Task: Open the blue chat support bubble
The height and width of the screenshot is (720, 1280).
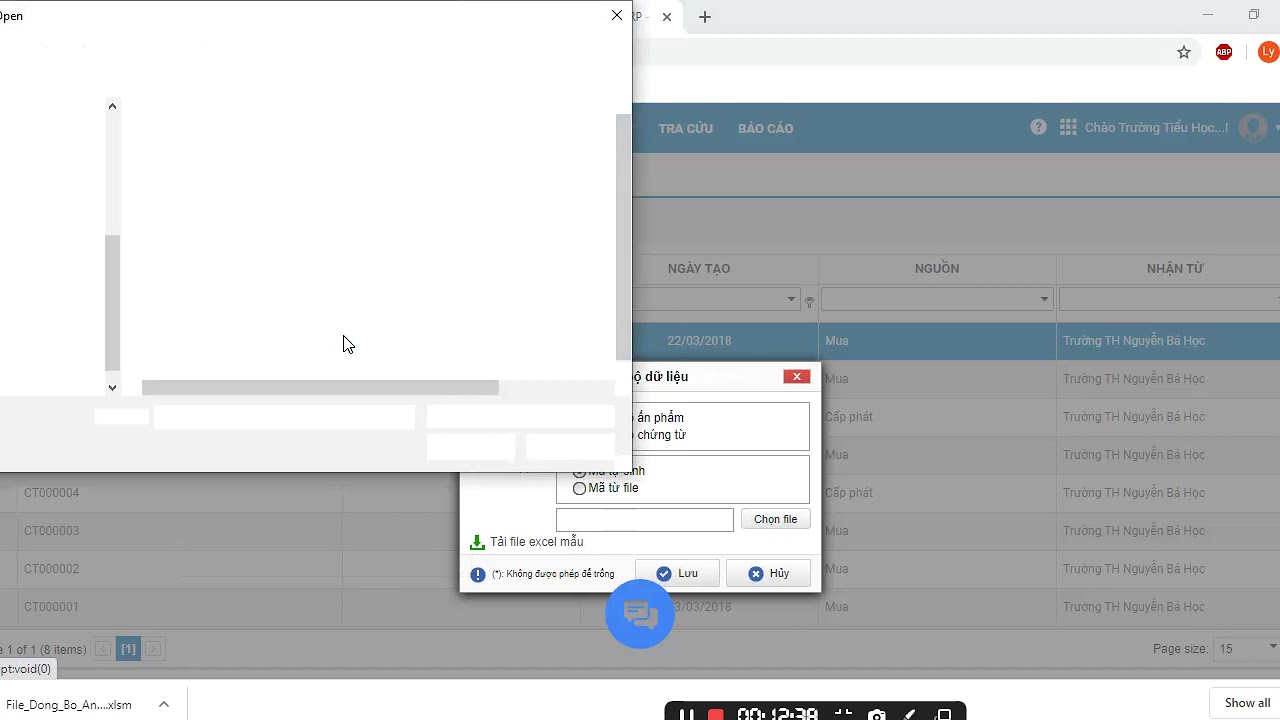Action: (640, 614)
